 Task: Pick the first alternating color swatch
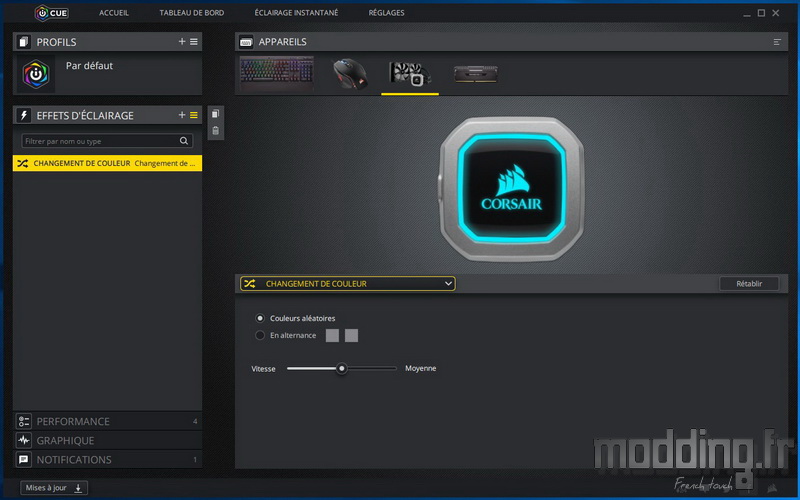(x=332, y=335)
